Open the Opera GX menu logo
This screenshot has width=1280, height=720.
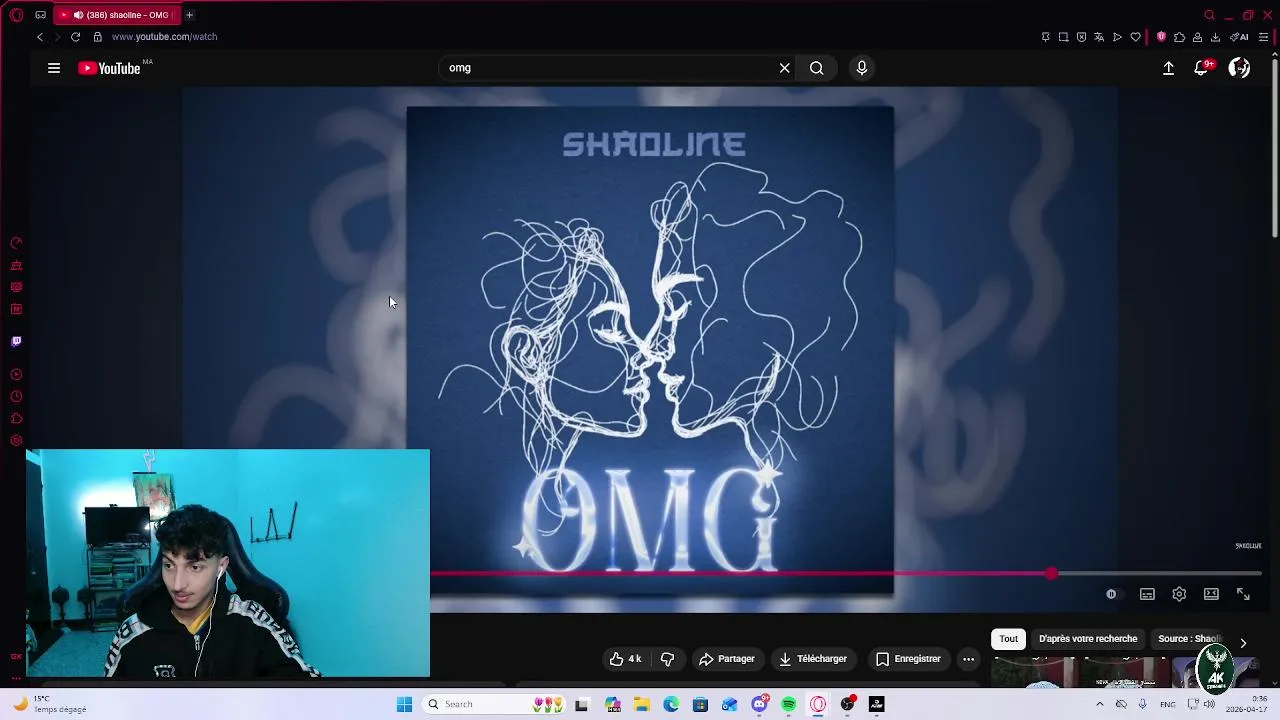pos(16,15)
